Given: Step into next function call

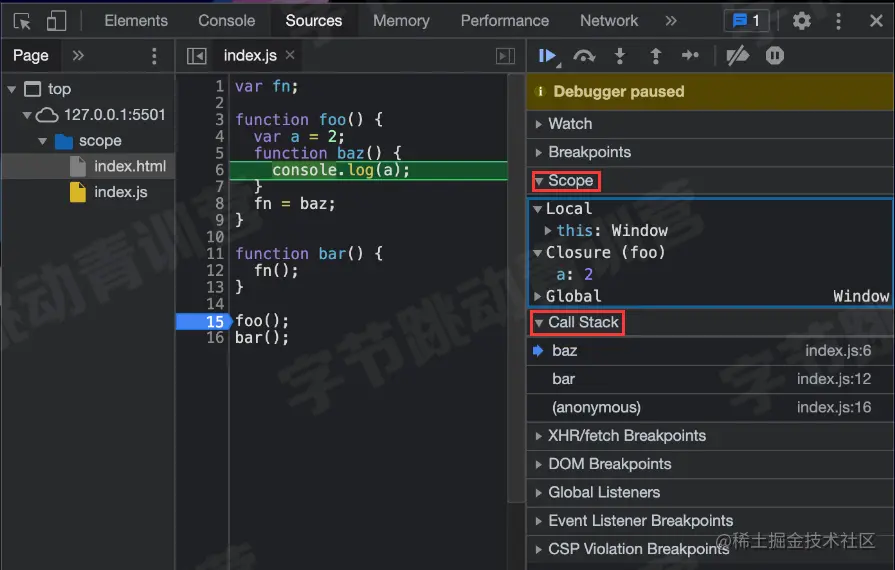Looking at the screenshot, I should coord(620,55).
